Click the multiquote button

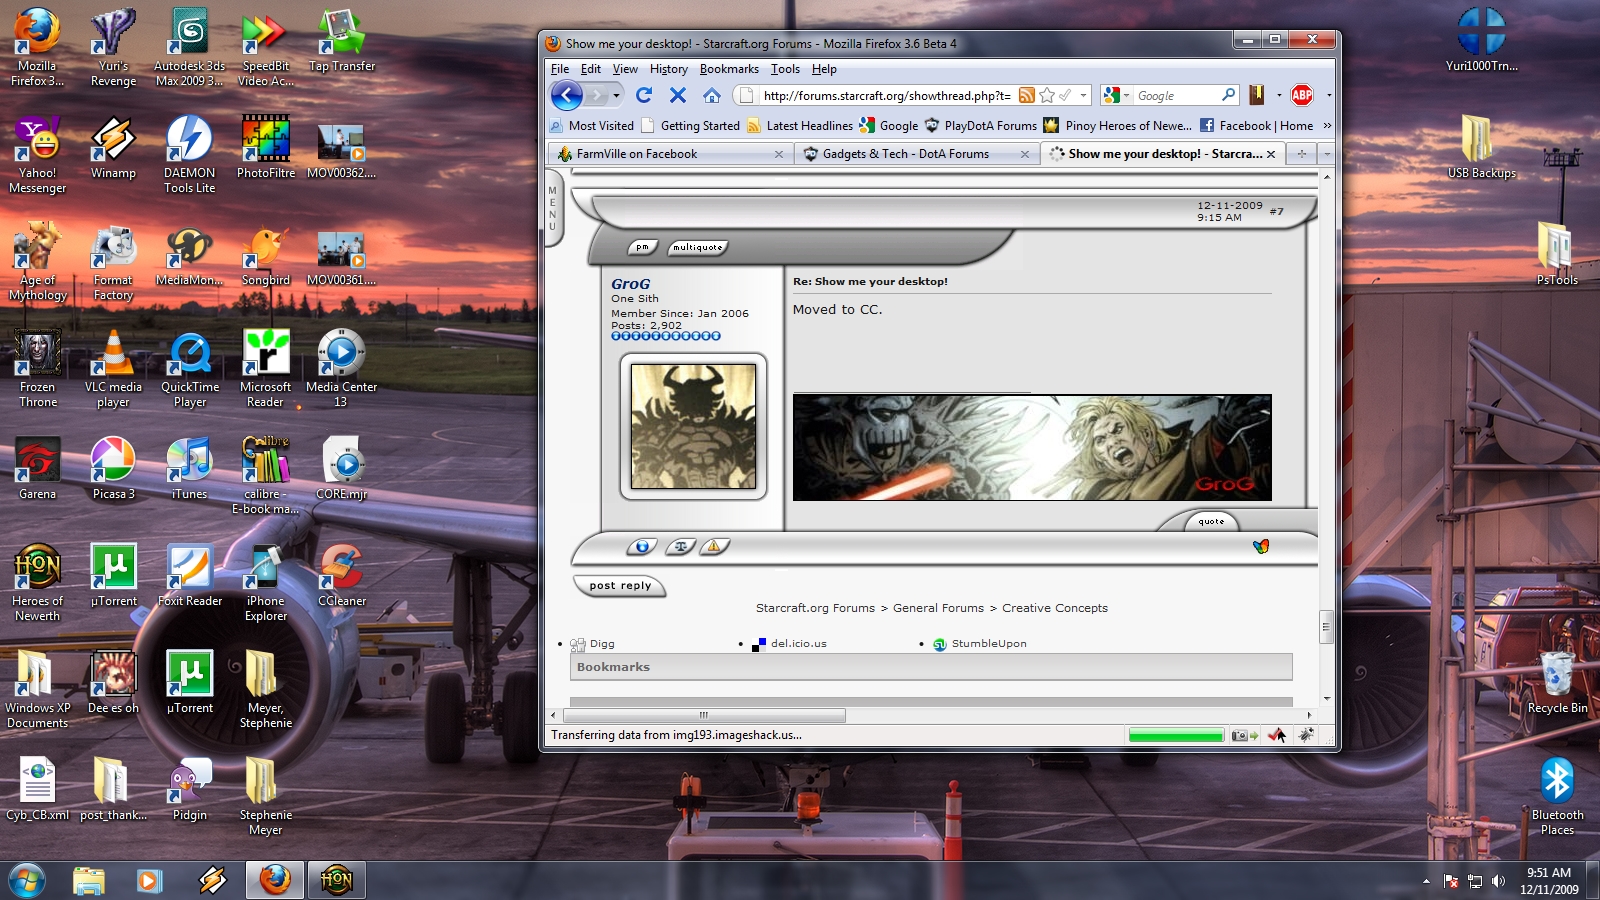pos(697,247)
